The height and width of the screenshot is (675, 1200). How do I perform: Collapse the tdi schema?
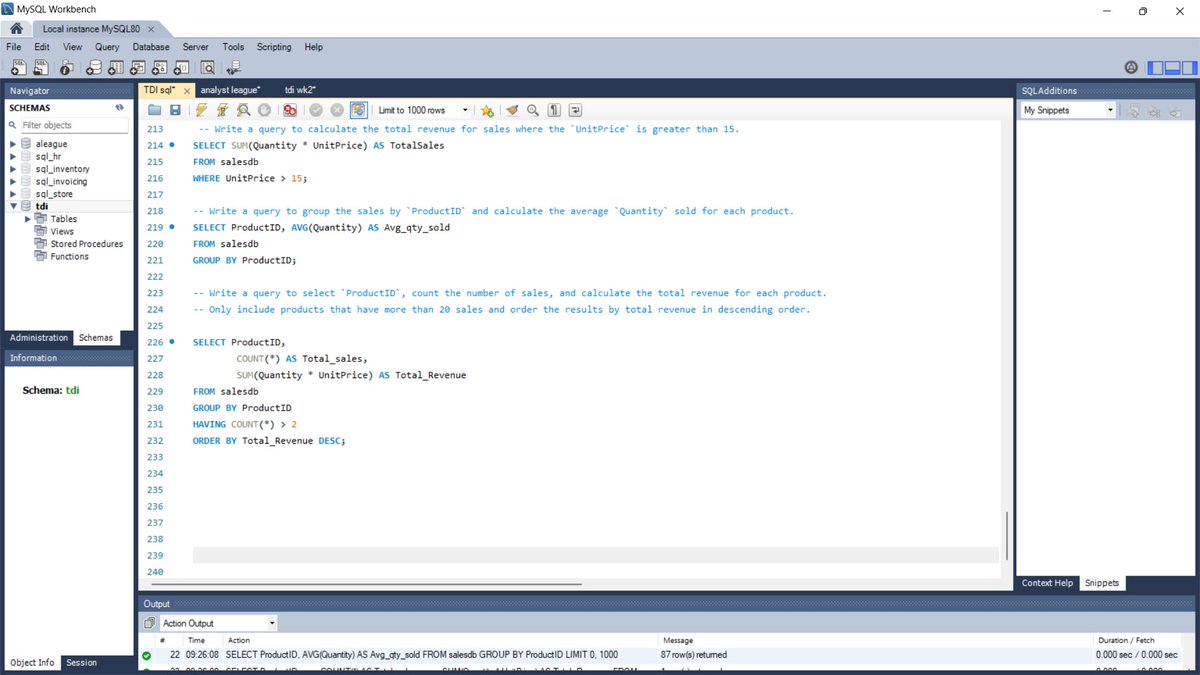13,207
